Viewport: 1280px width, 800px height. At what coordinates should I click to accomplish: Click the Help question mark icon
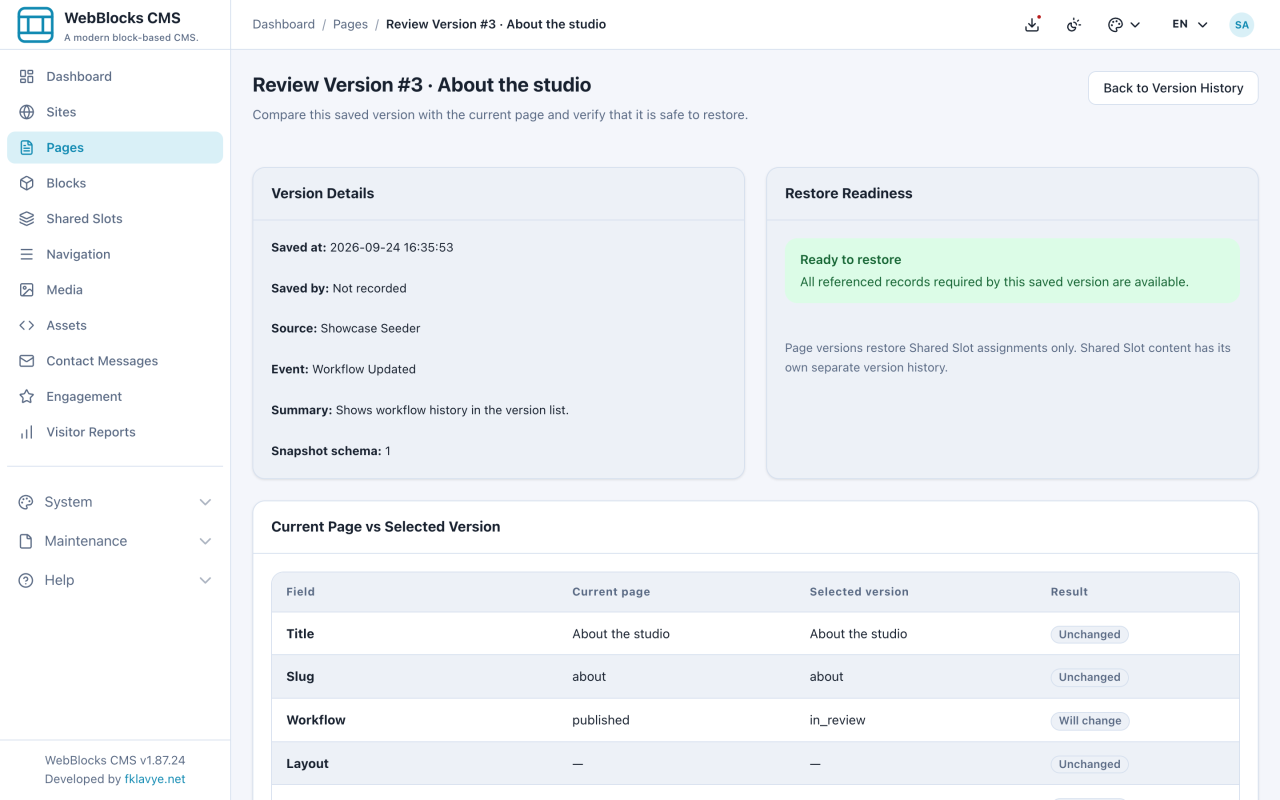(x=26, y=580)
